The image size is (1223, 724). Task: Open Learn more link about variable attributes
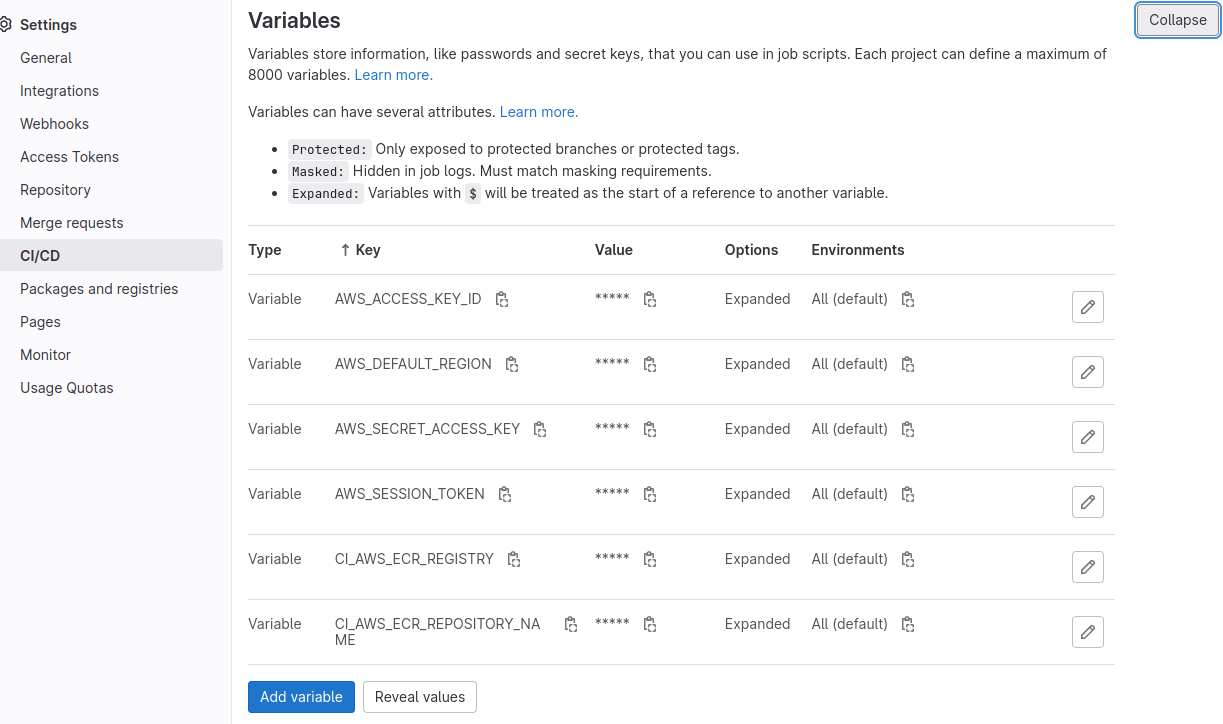[x=538, y=112]
